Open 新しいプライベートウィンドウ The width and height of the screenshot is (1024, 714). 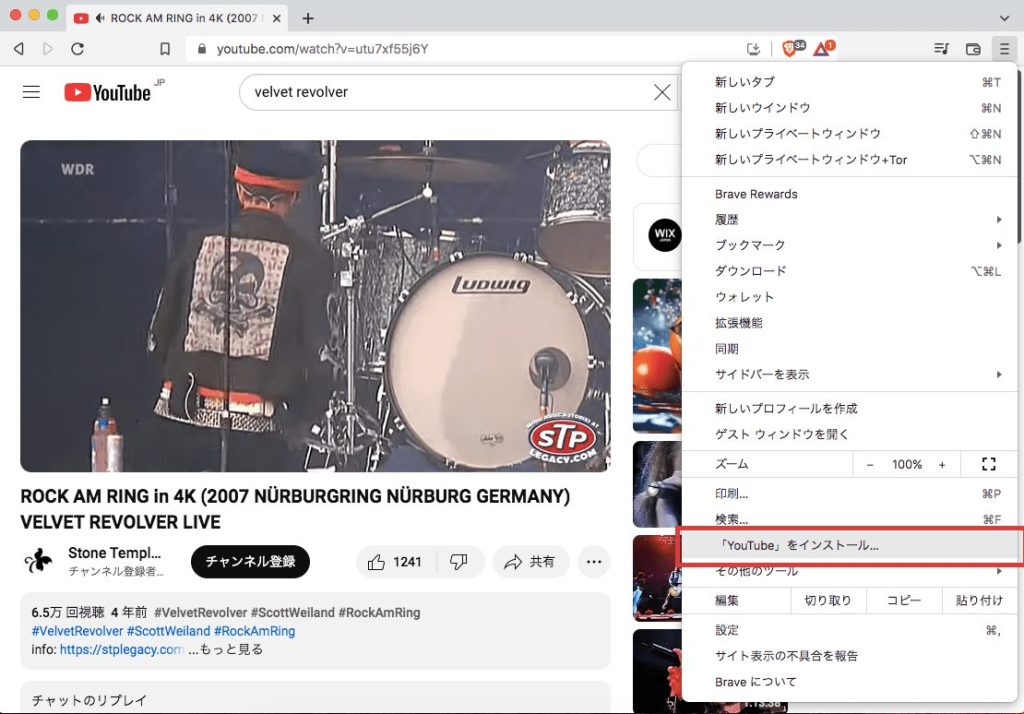pos(849,133)
